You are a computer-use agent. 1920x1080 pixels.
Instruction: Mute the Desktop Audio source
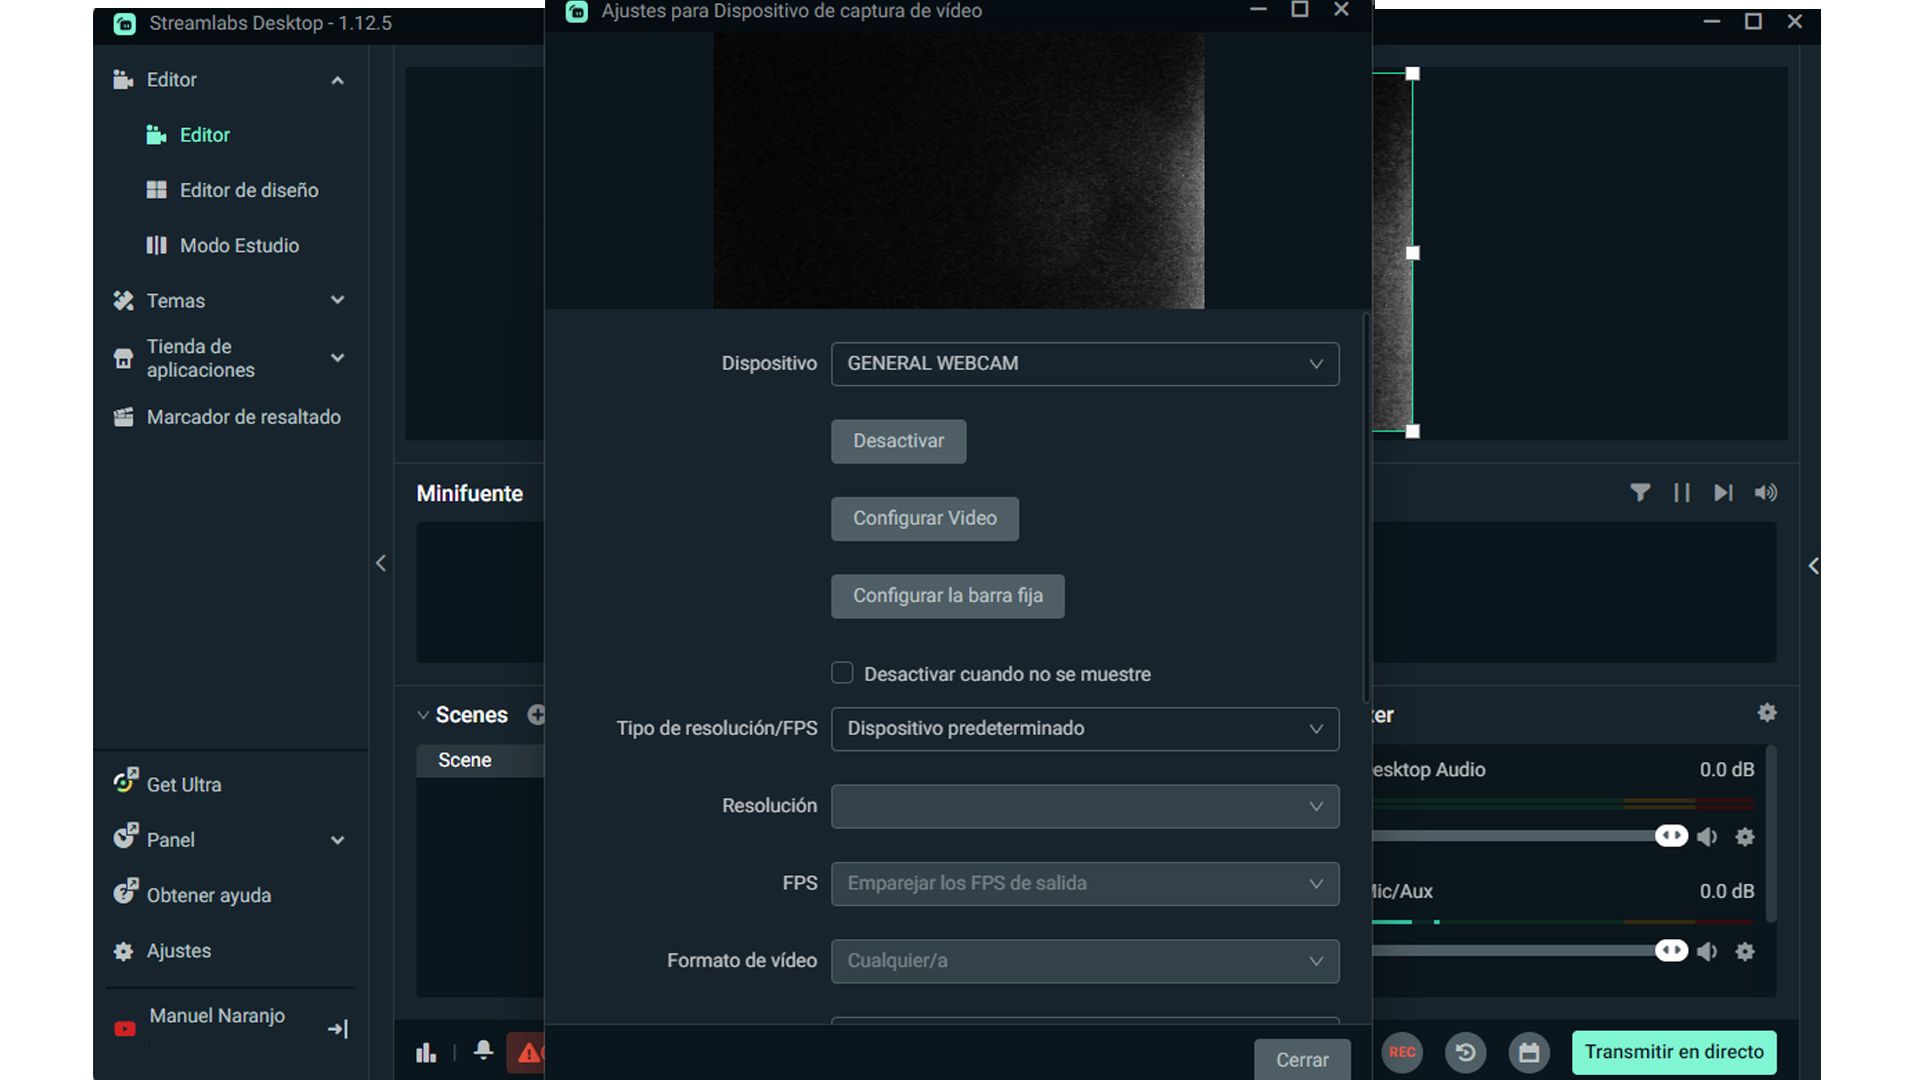tap(1708, 837)
